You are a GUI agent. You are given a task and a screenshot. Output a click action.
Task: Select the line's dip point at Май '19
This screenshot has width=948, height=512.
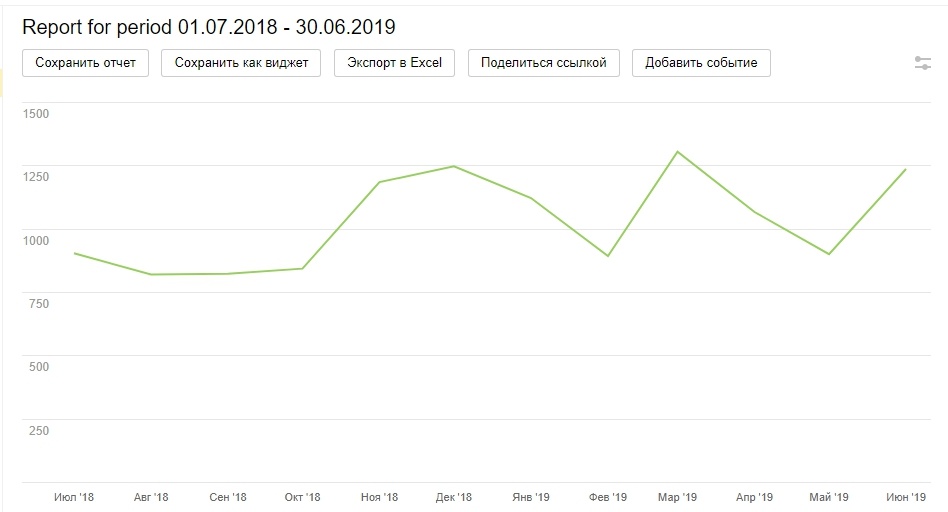[x=829, y=254]
